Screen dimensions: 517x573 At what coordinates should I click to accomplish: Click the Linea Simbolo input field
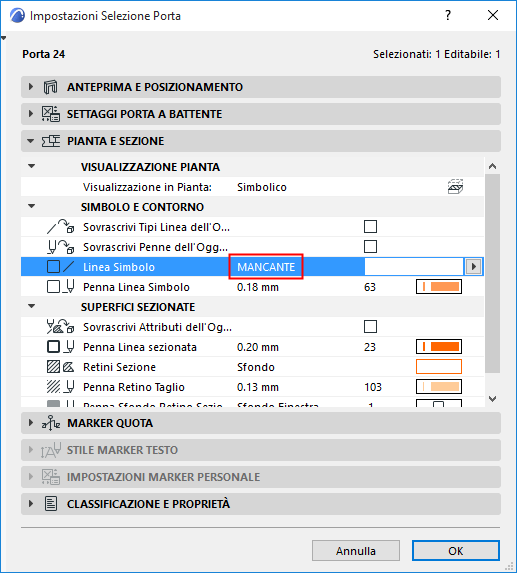click(414, 267)
